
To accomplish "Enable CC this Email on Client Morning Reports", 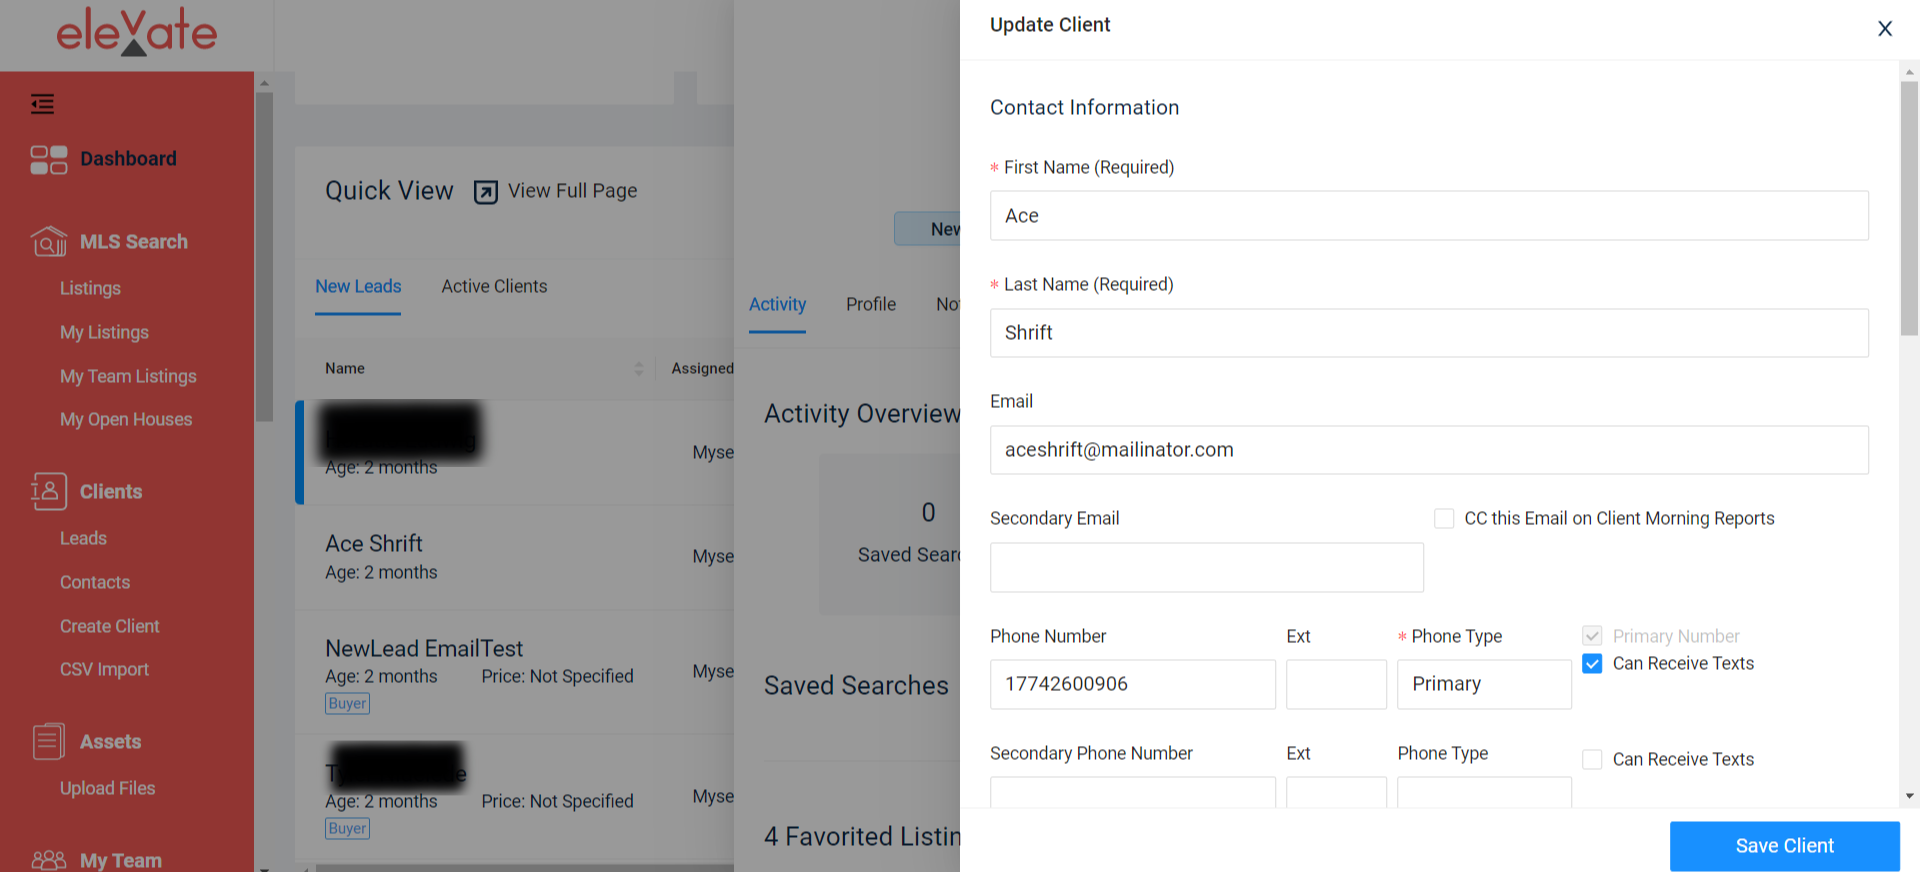I will 1444,518.
